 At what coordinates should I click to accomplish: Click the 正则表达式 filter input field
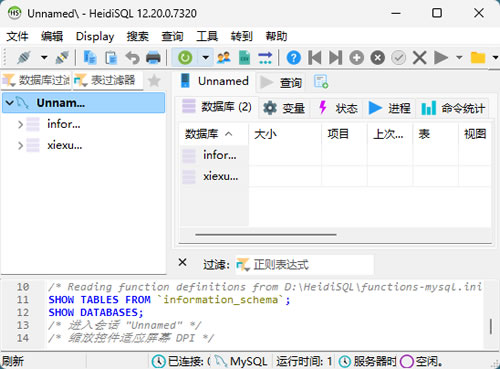click(x=304, y=265)
